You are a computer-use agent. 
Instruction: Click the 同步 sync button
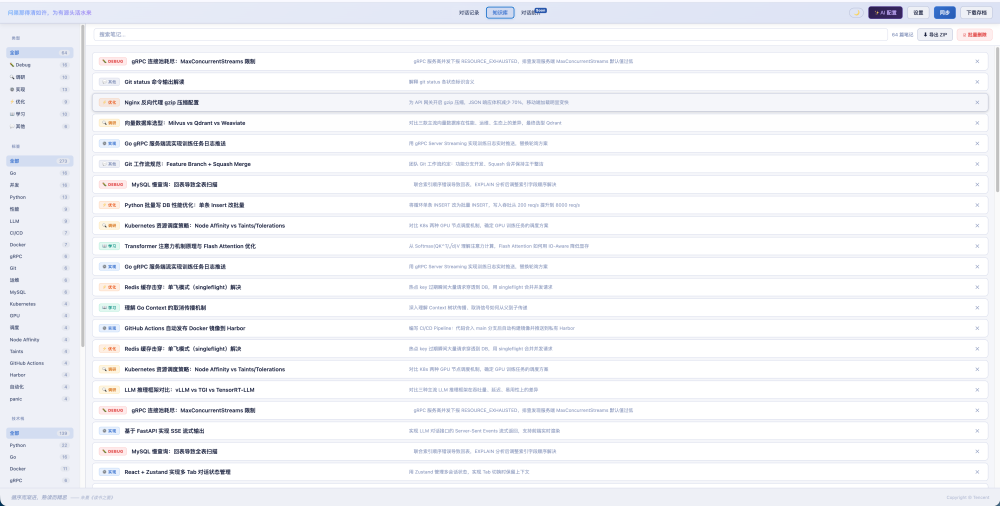coord(945,12)
